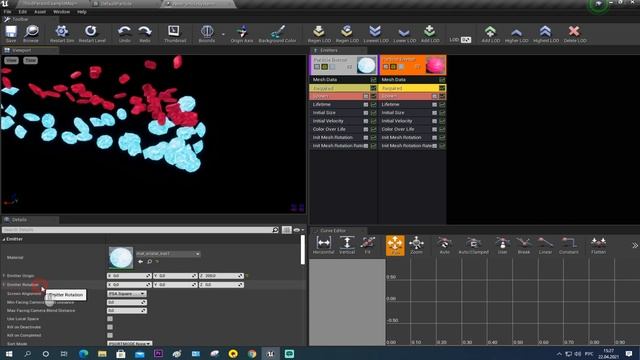Open the Background Color picker
Viewport: 640px width, 360px height.
tap(278, 33)
